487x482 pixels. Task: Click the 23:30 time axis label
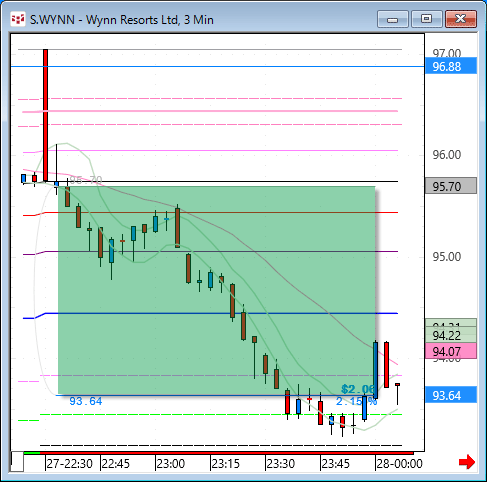pyautogui.click(x=280, y=463)
